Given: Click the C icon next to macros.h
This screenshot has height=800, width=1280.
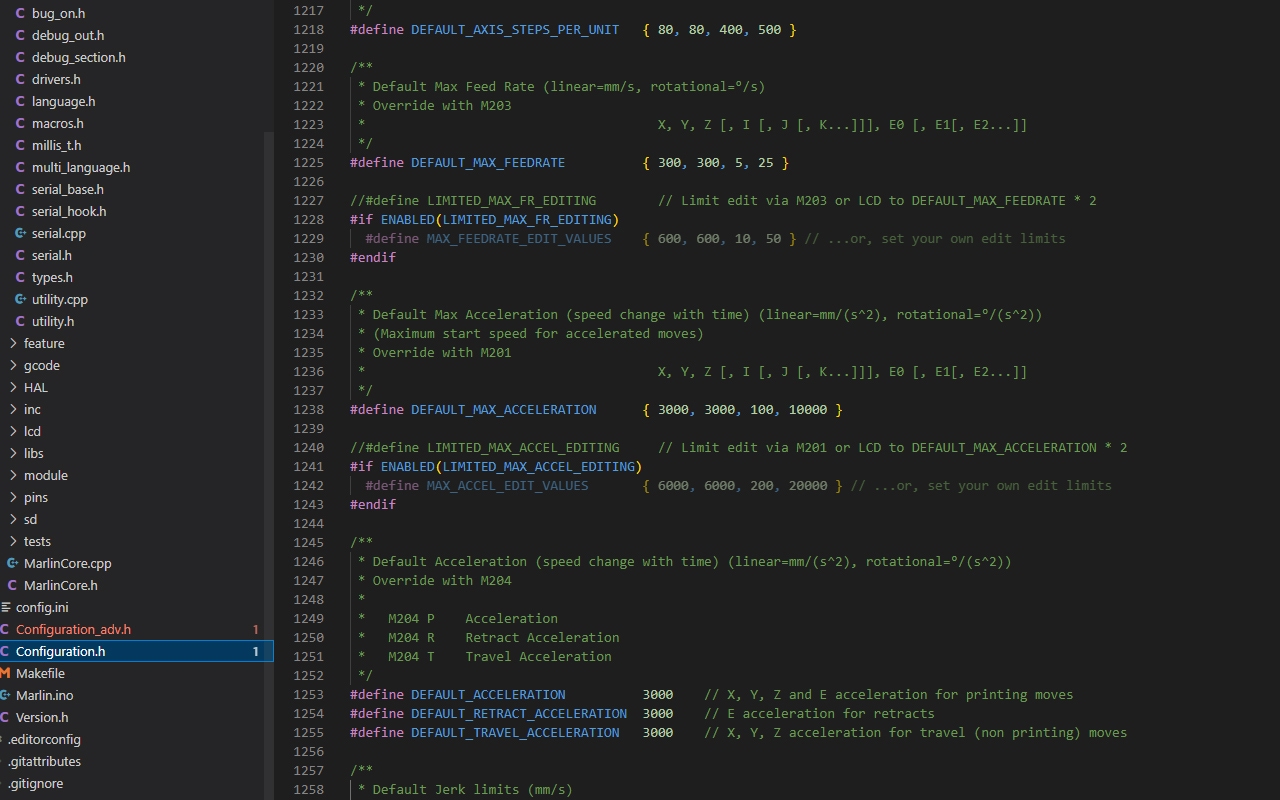Looking at the screenshot, I should [x=20, y=123].
